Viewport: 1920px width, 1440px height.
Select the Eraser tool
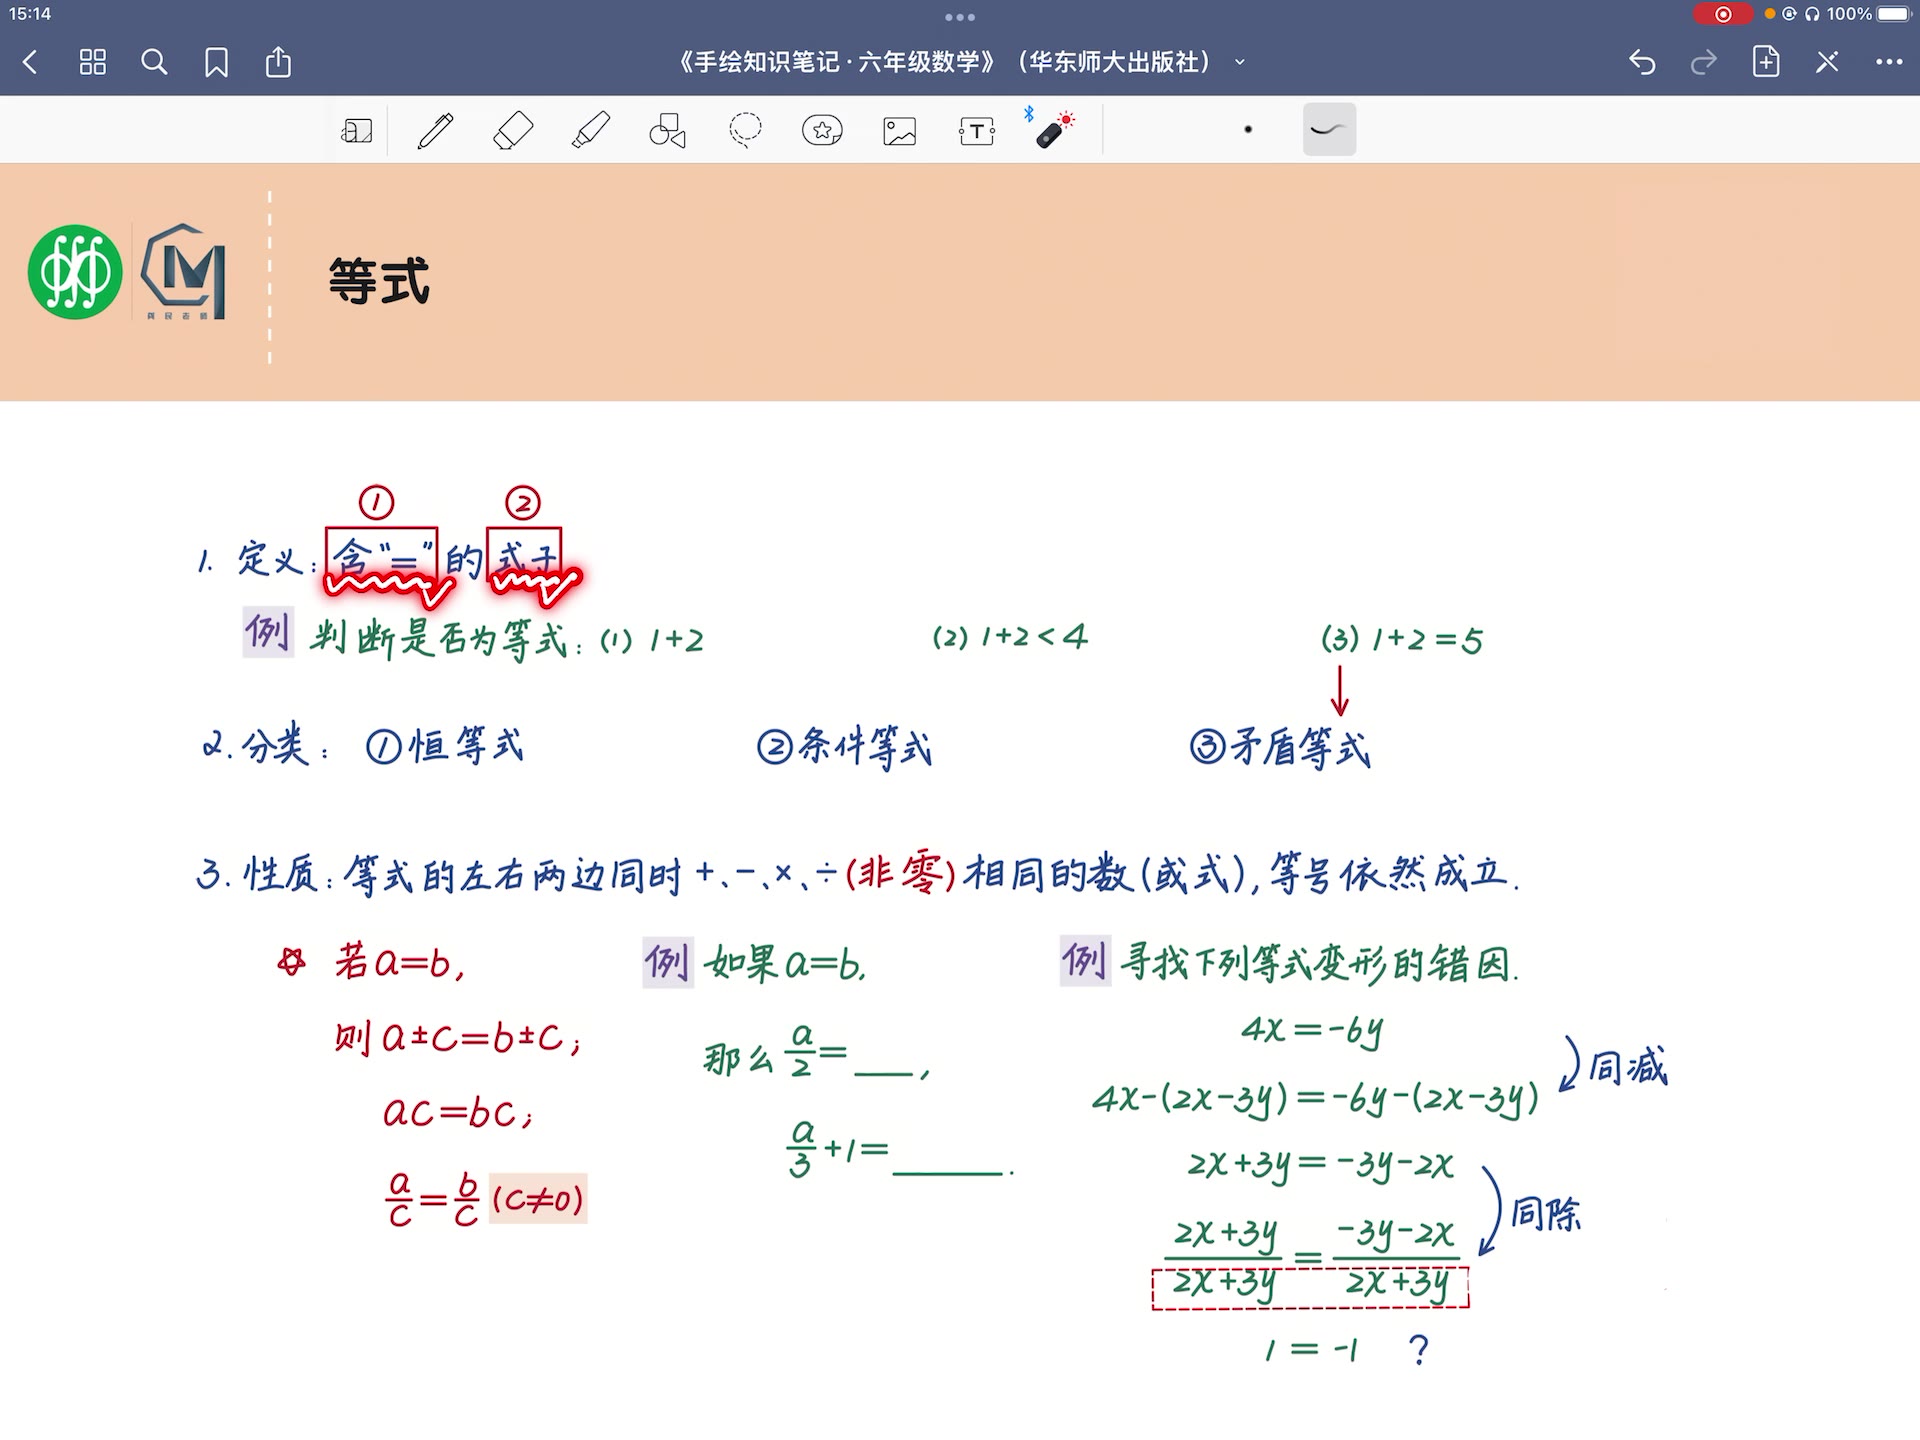[512, 129]
